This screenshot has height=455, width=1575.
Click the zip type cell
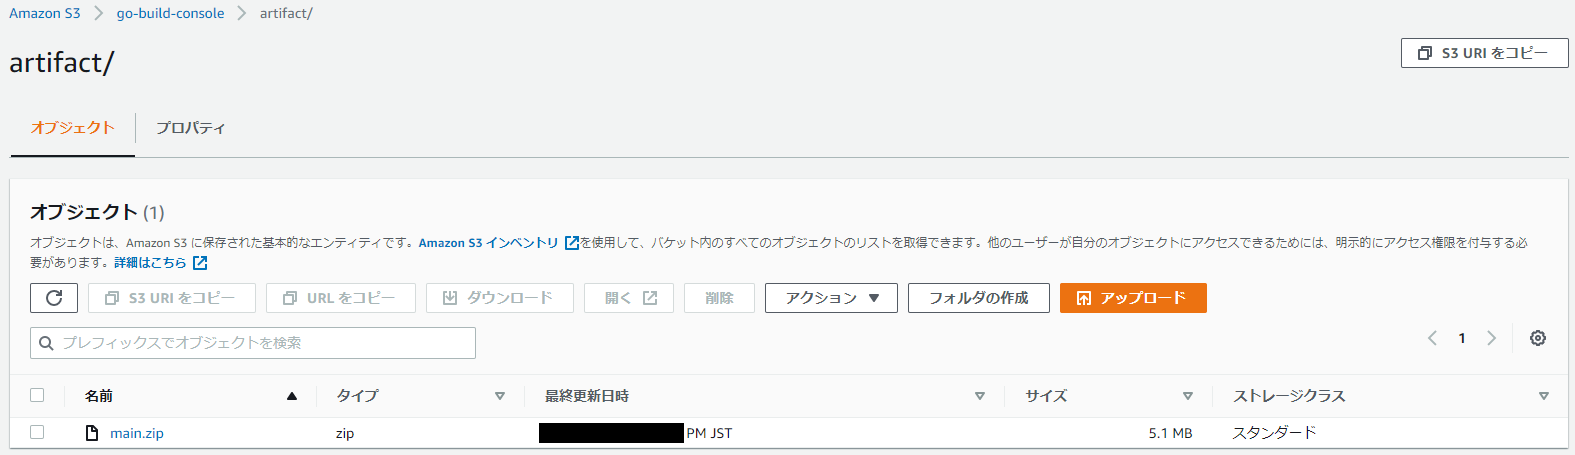point(345,433)
